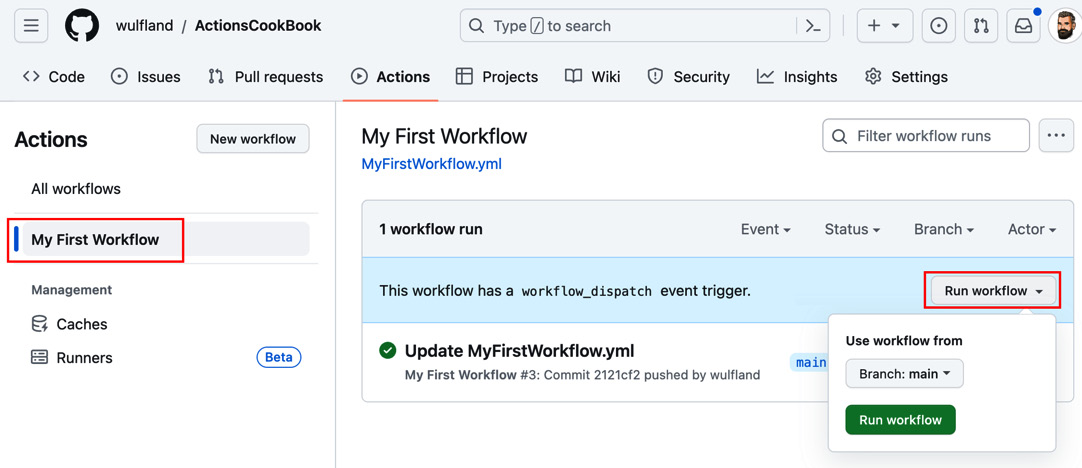Click the GitHub logo icon

pos(82,26)
